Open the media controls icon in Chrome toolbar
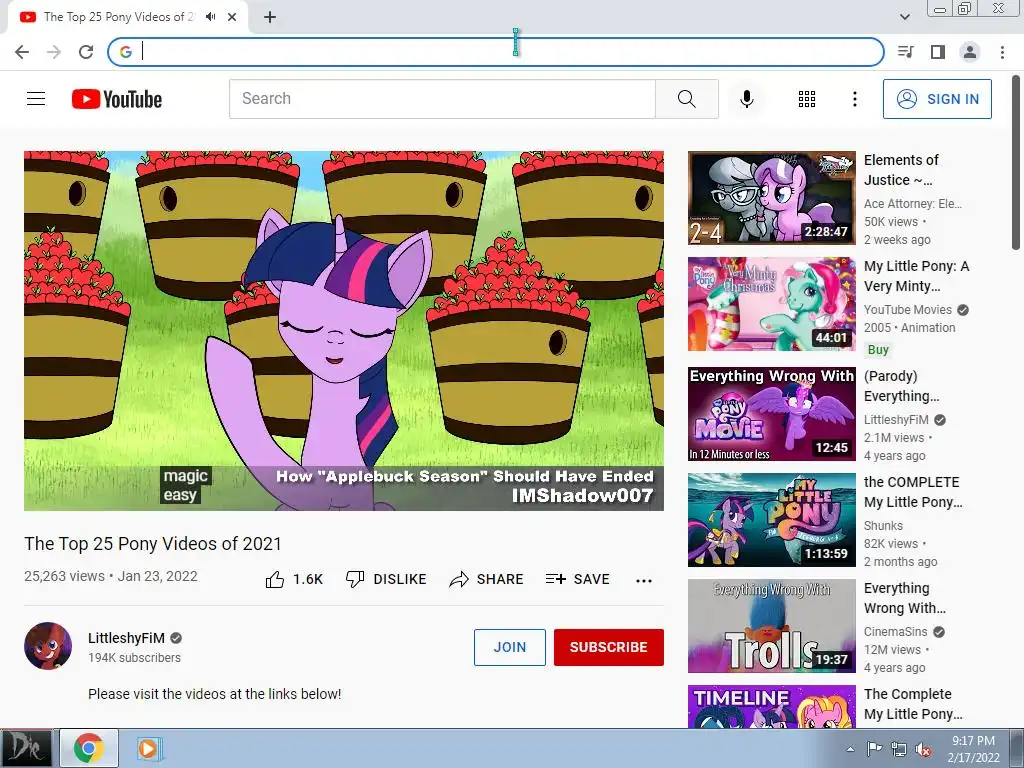The height and width of the screenshot is (768, 1024). click(x=905, y=52)
